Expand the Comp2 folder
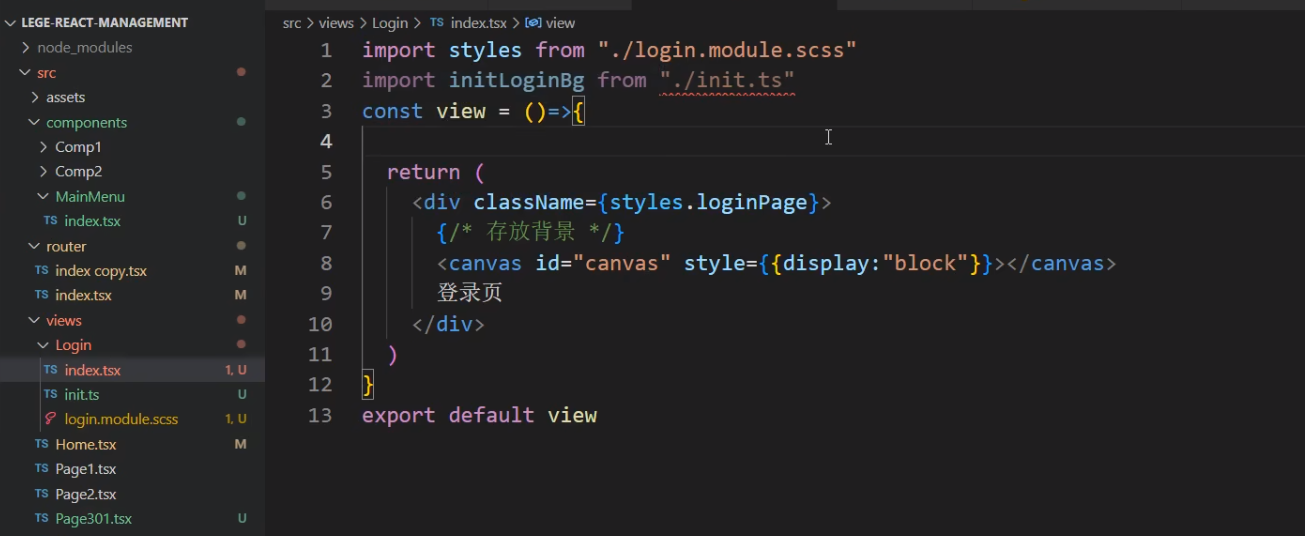The height and width of the screenshot is (536, 1305). point(44,171)
